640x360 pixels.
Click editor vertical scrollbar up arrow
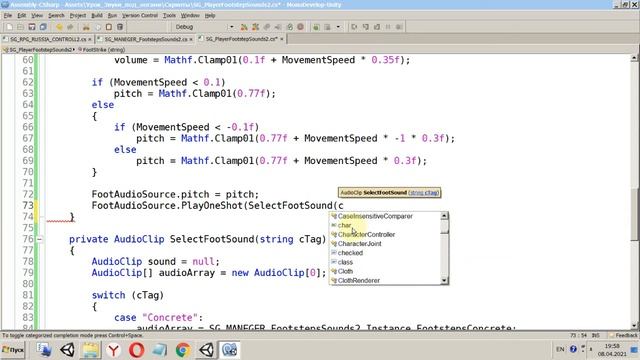click(634, 58)
